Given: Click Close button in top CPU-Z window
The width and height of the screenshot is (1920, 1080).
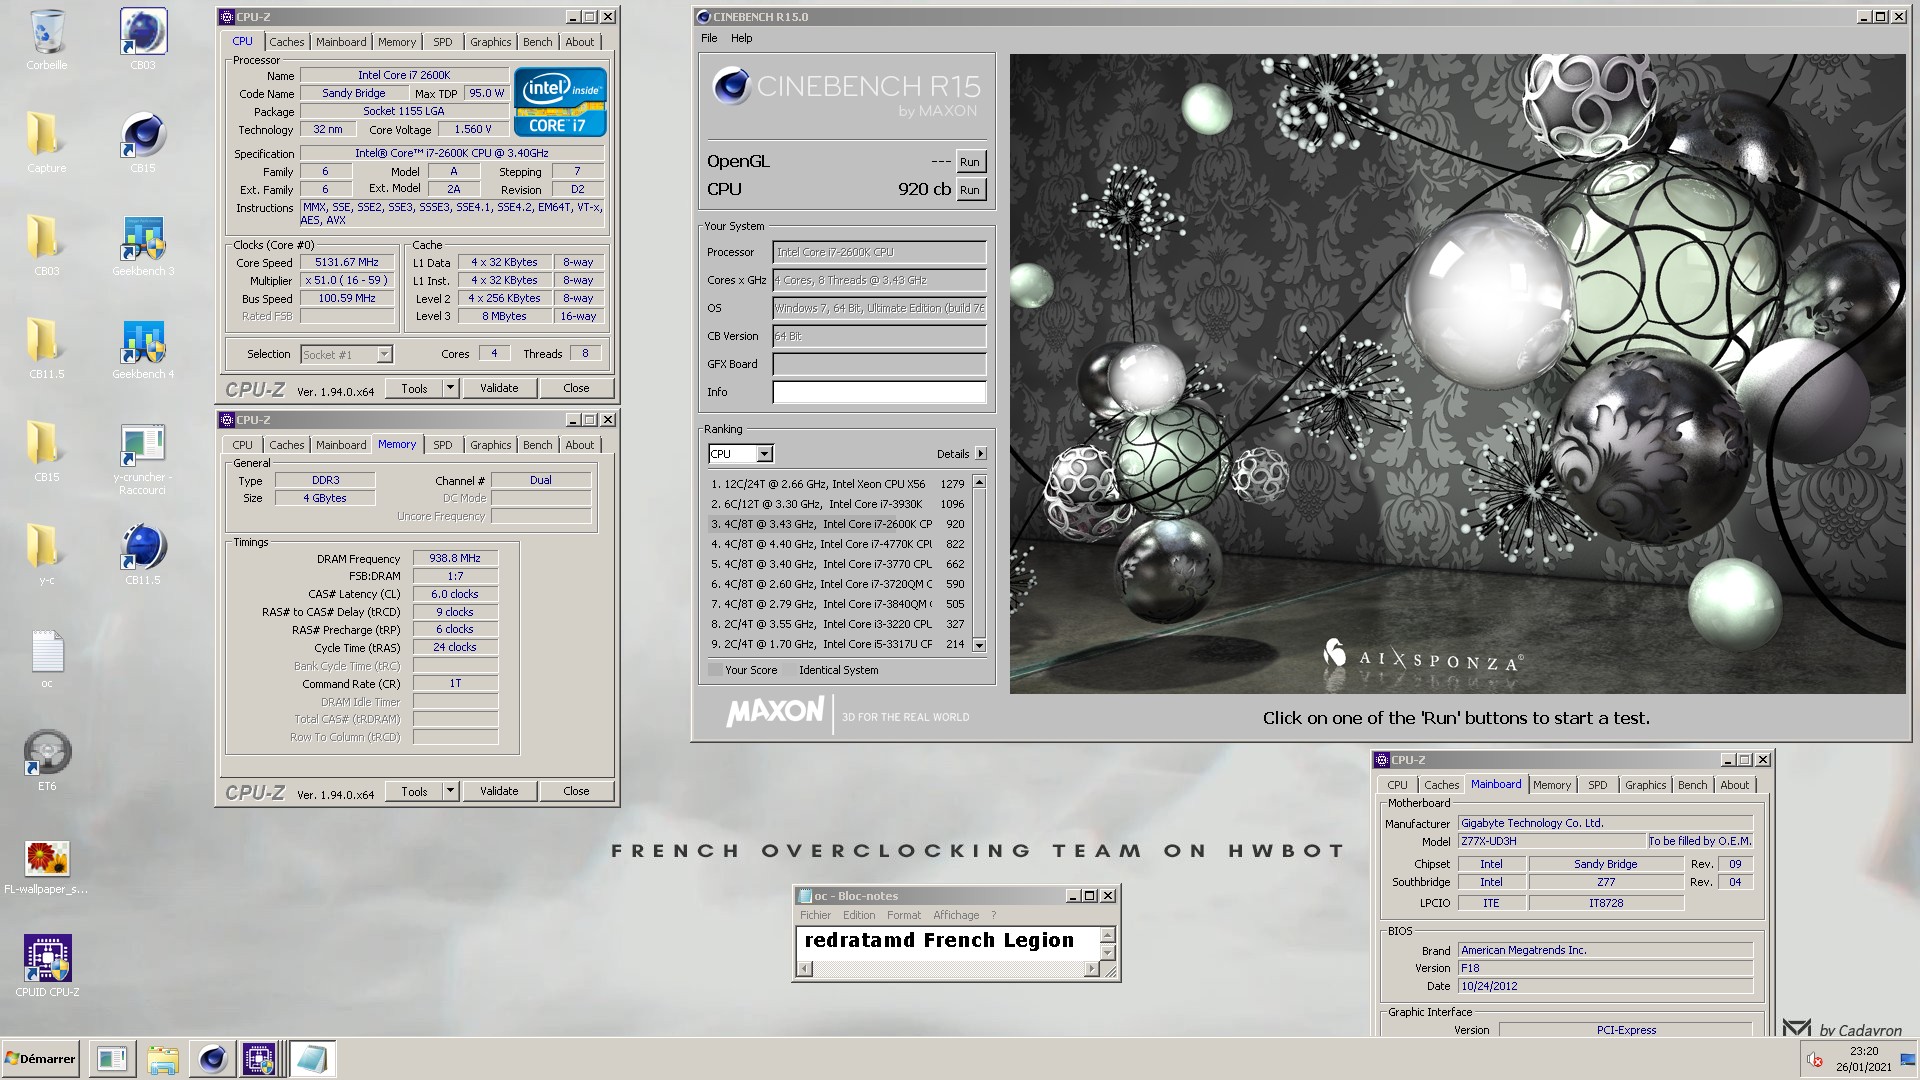Looking at the screenshot, I should [x=576, y=388].
